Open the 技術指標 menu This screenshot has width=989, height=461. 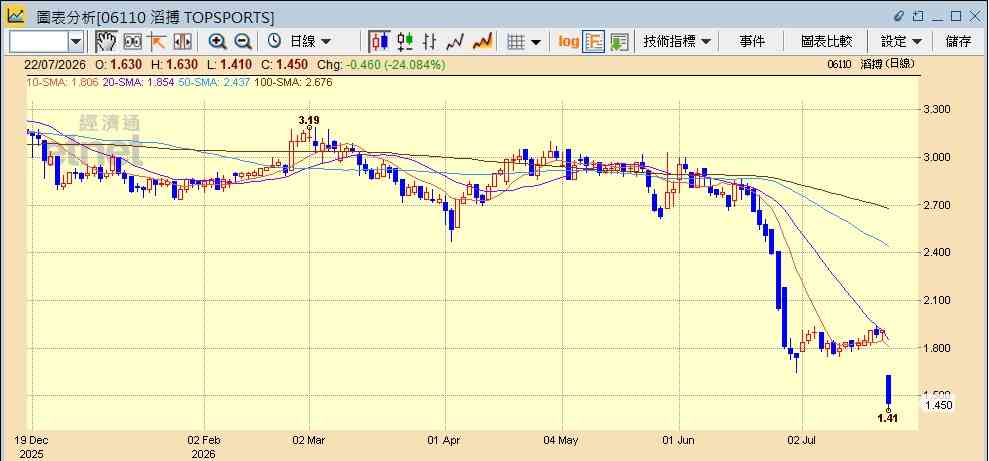(x=677, y=42)
